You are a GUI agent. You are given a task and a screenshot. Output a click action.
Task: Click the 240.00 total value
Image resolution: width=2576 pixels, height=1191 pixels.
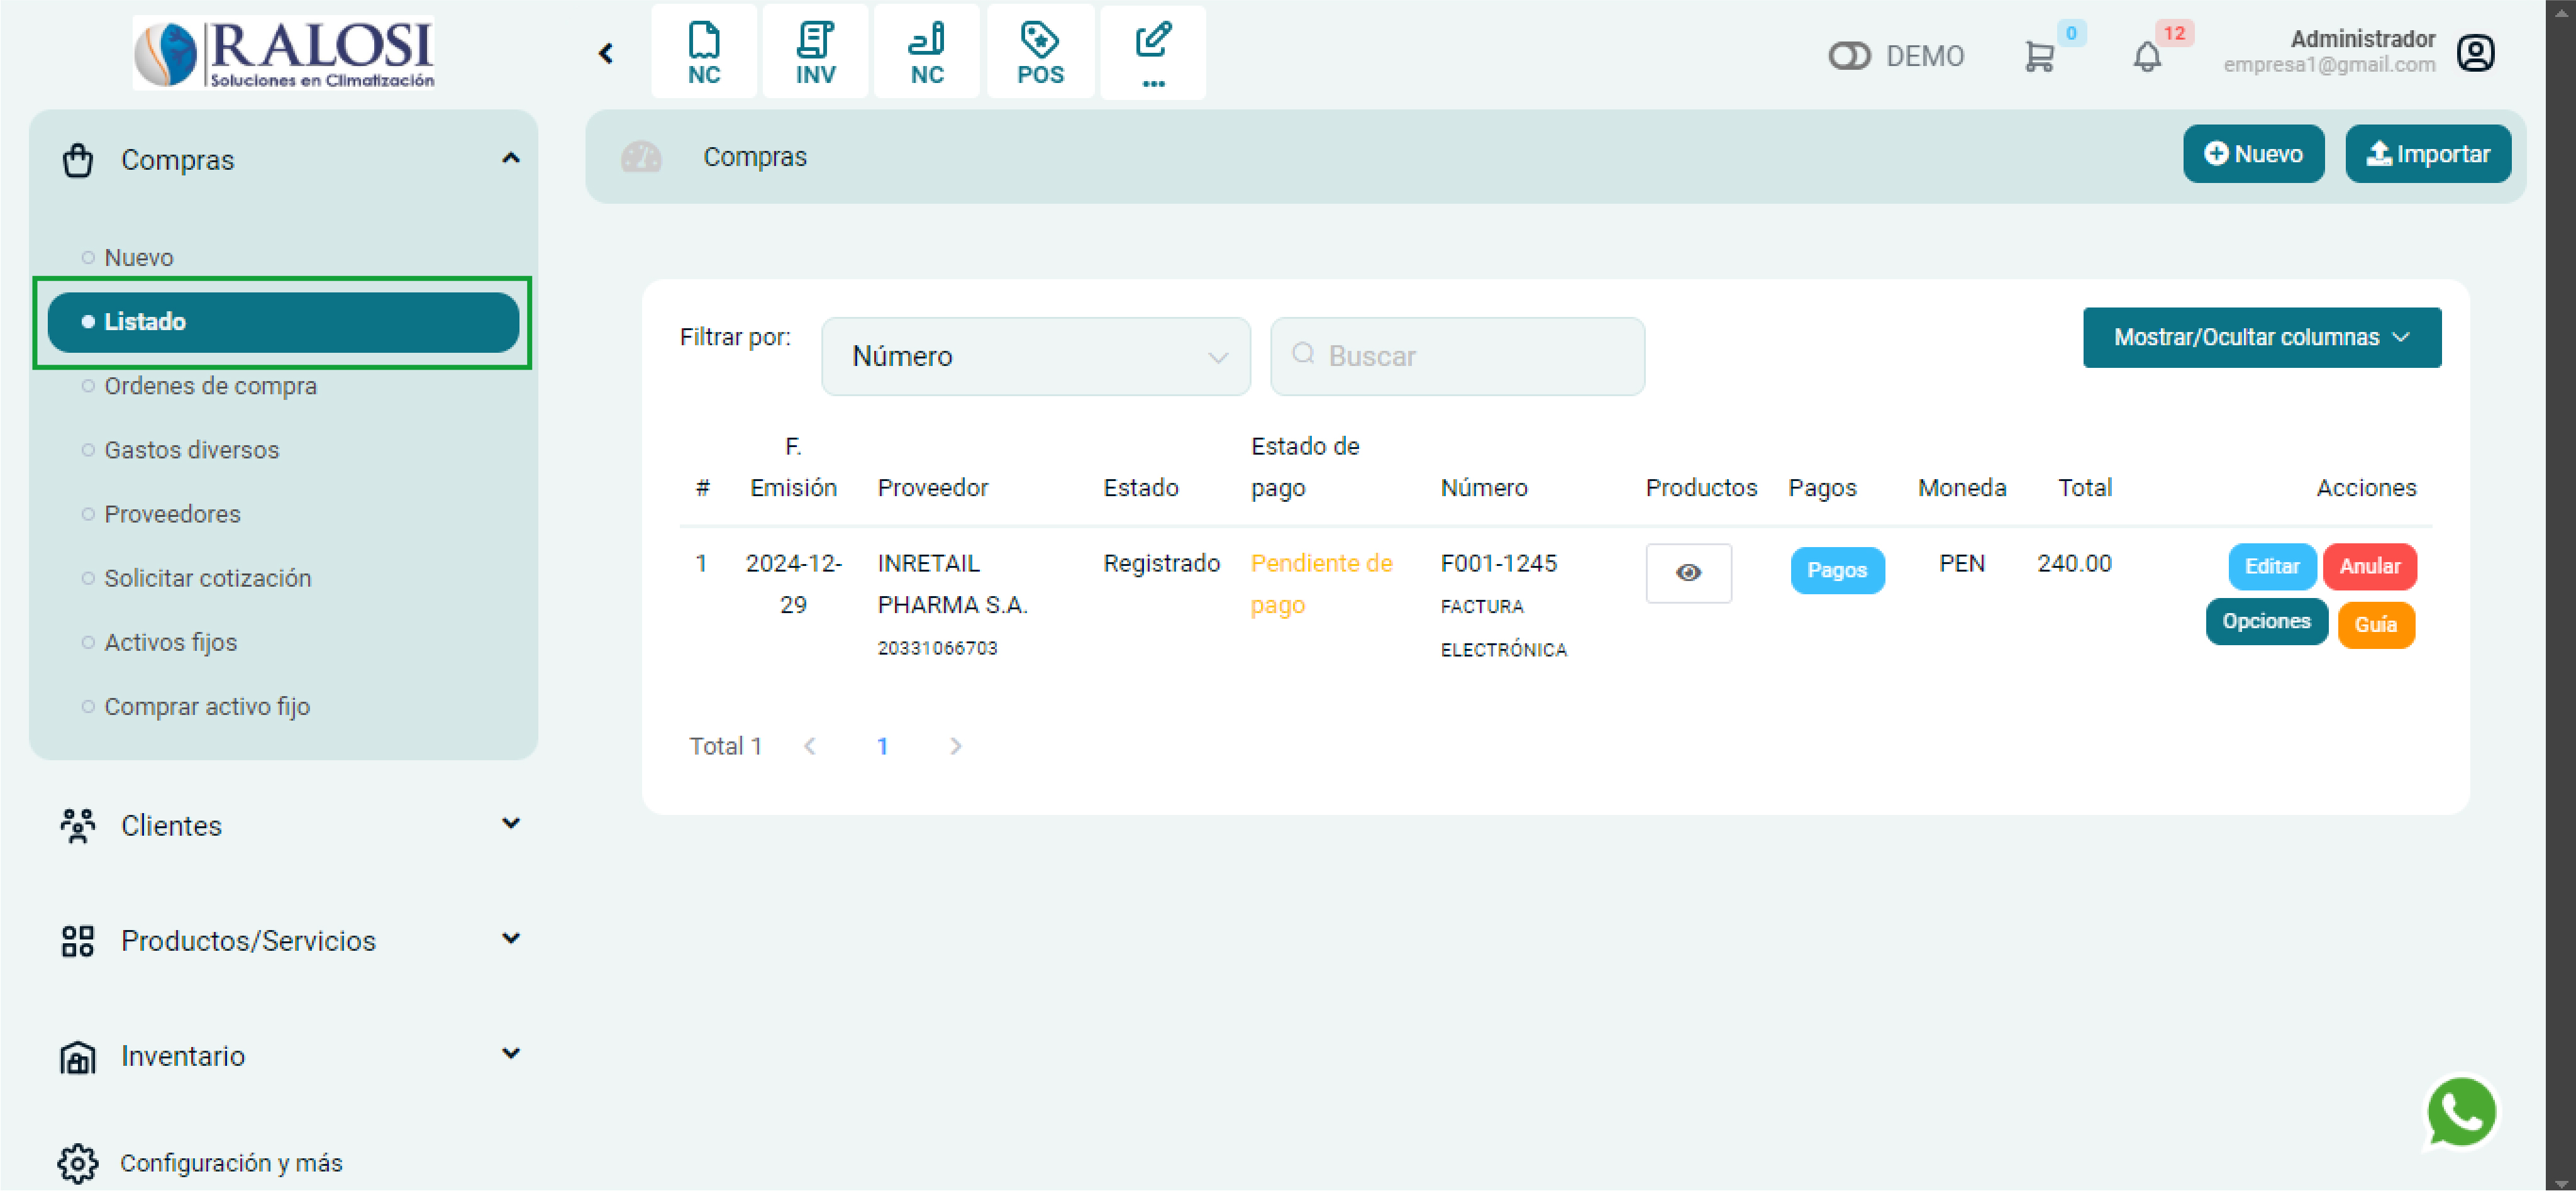(x=2074, y=564)
